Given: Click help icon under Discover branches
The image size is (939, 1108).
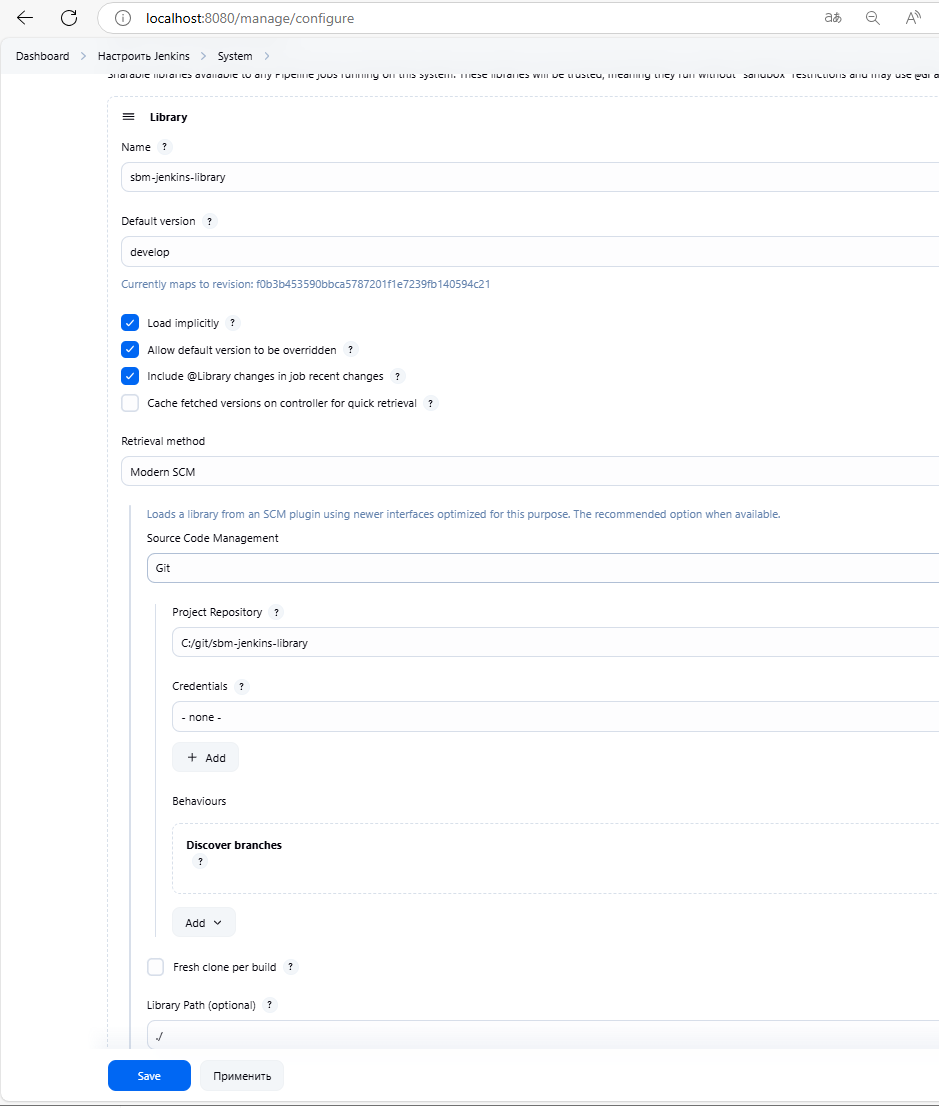Looking at the screenshot, I should click(200, 862).
